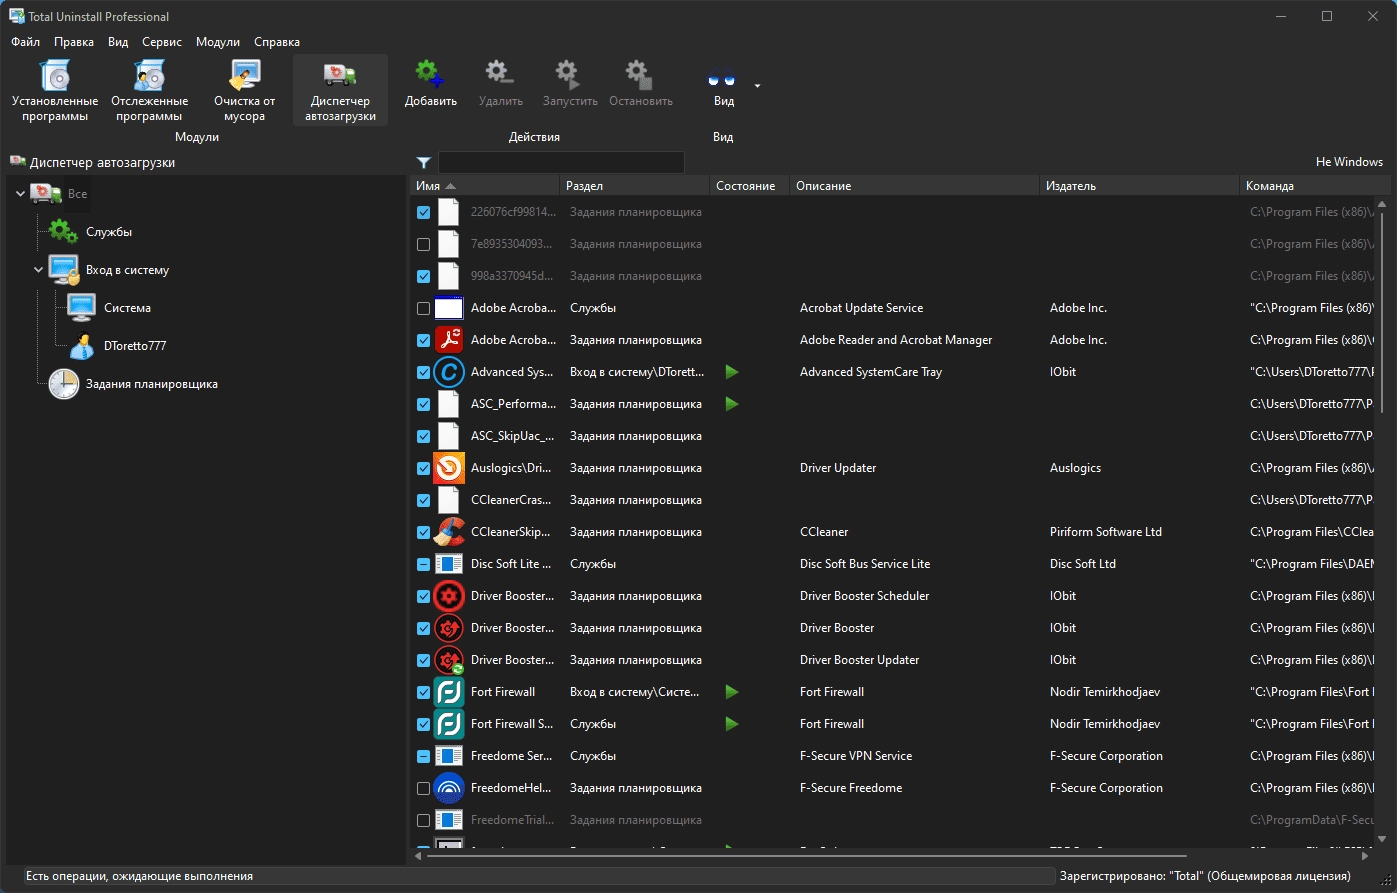Open the Модули menu
This screenshot has width=1397, height=893.
(218, 42)
